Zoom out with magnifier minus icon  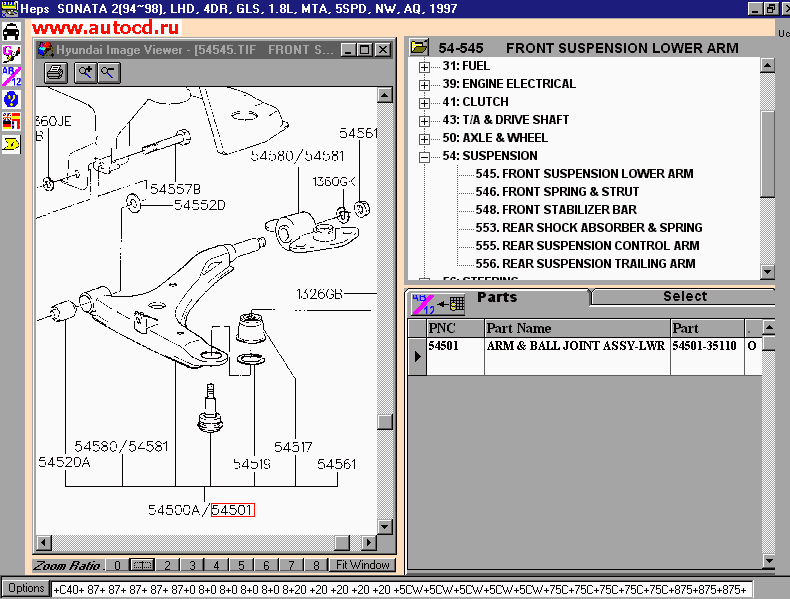tap(108, 73)
